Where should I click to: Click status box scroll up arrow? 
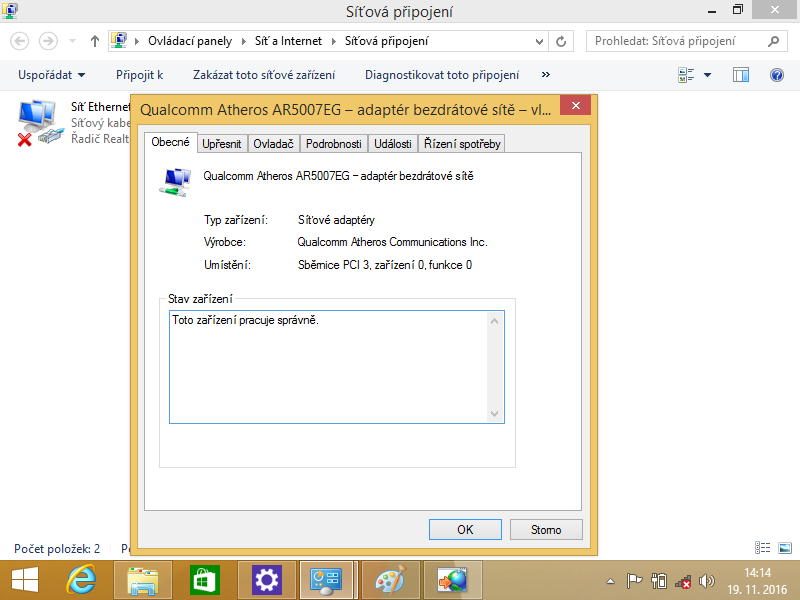(x=494, y=321)
